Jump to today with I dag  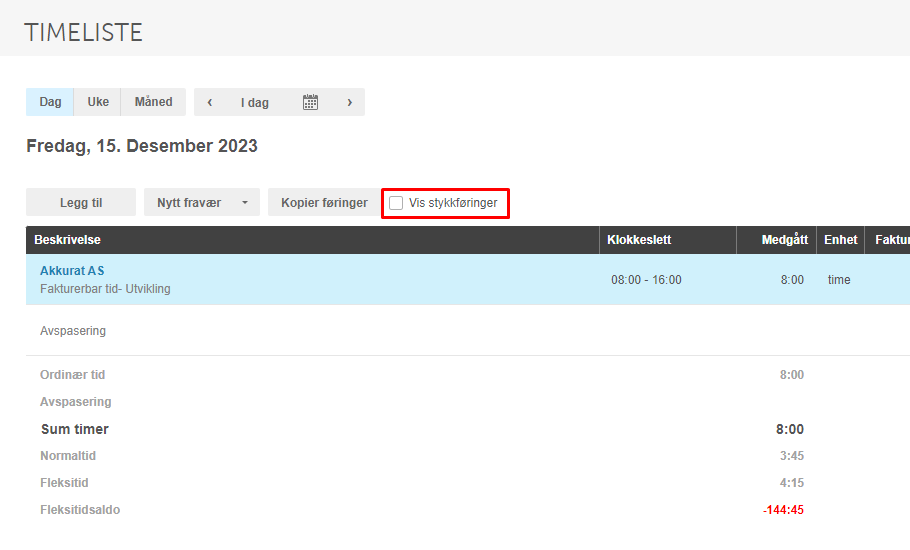(x=255, y=103)
